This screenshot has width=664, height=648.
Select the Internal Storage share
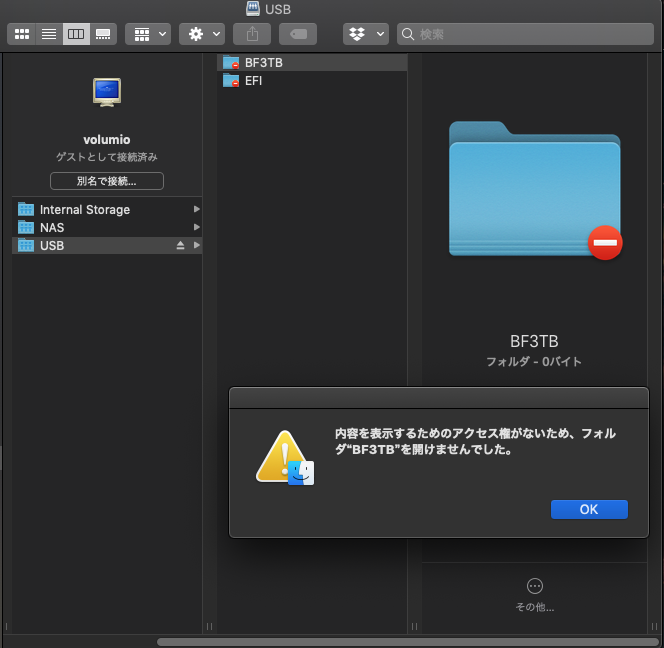(107, 210)
